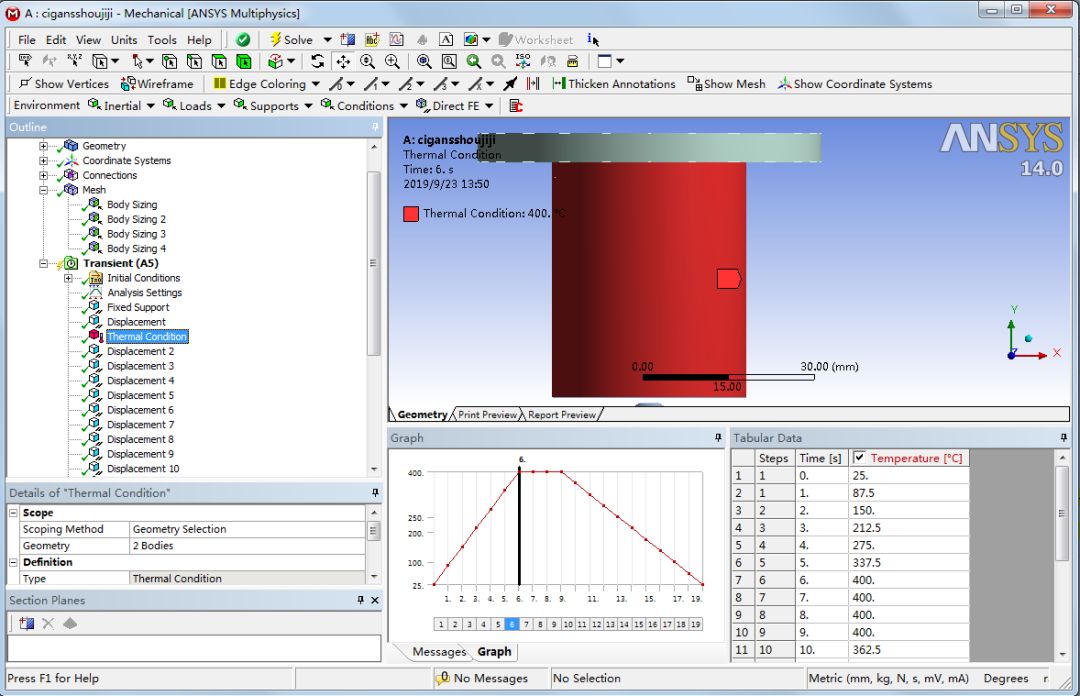Select Analysis Settings in the outline
This screenshot has height=696, width=1080.
[144, 292]
